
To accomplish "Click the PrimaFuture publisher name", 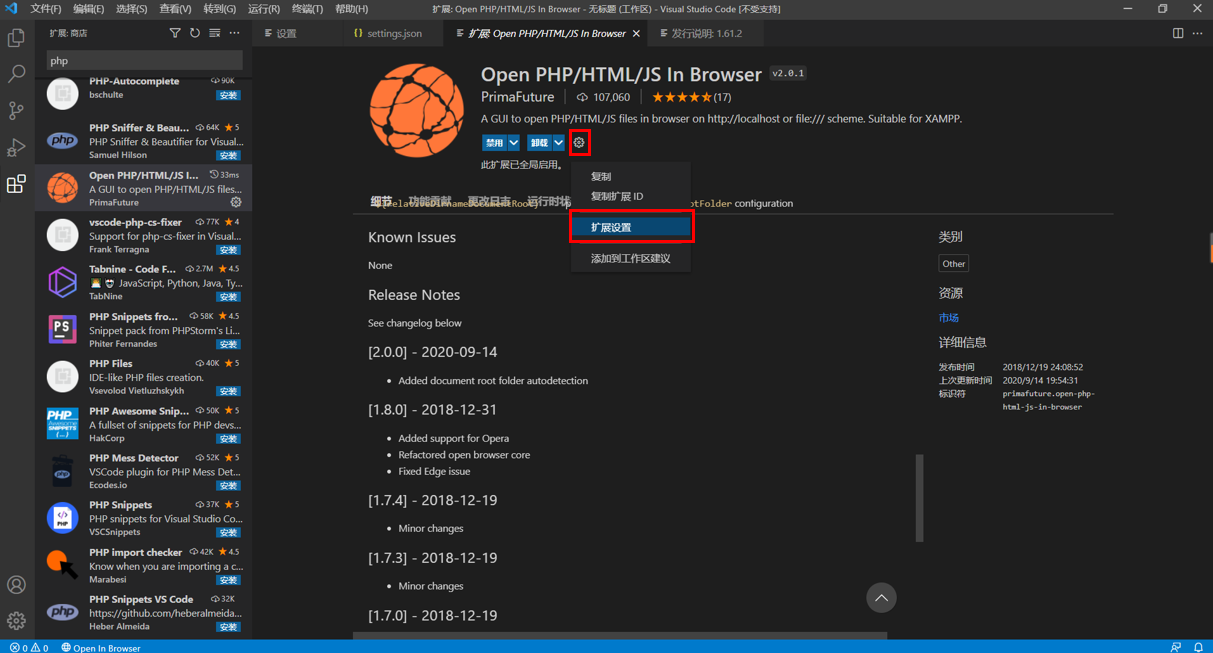I will click(x=517, y=97).
